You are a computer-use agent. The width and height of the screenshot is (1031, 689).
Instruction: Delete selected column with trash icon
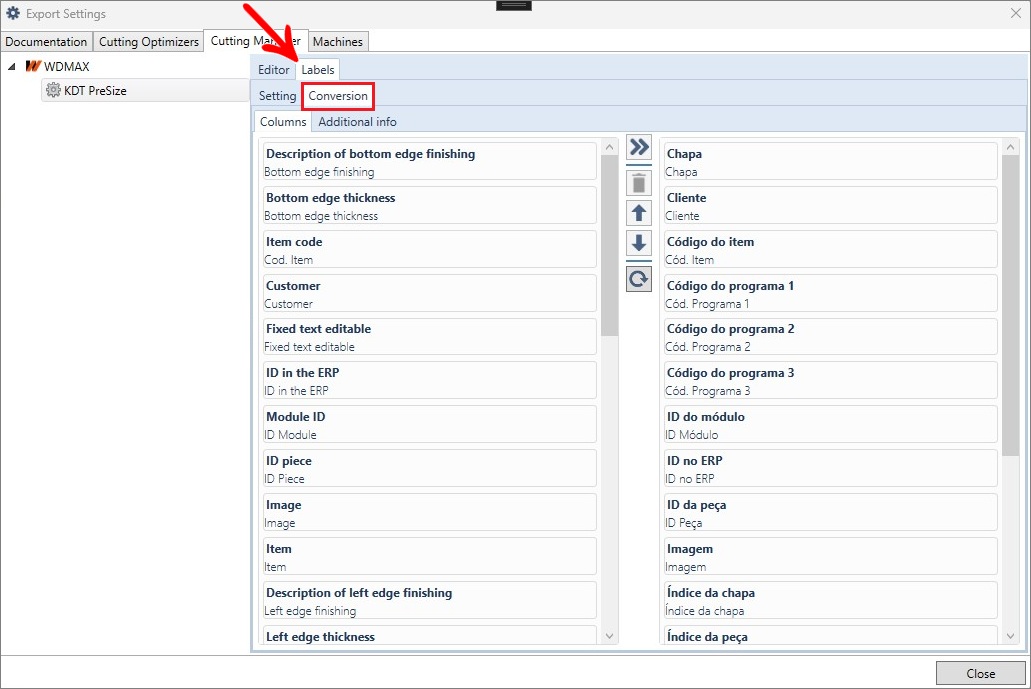[x=638, y=183]
